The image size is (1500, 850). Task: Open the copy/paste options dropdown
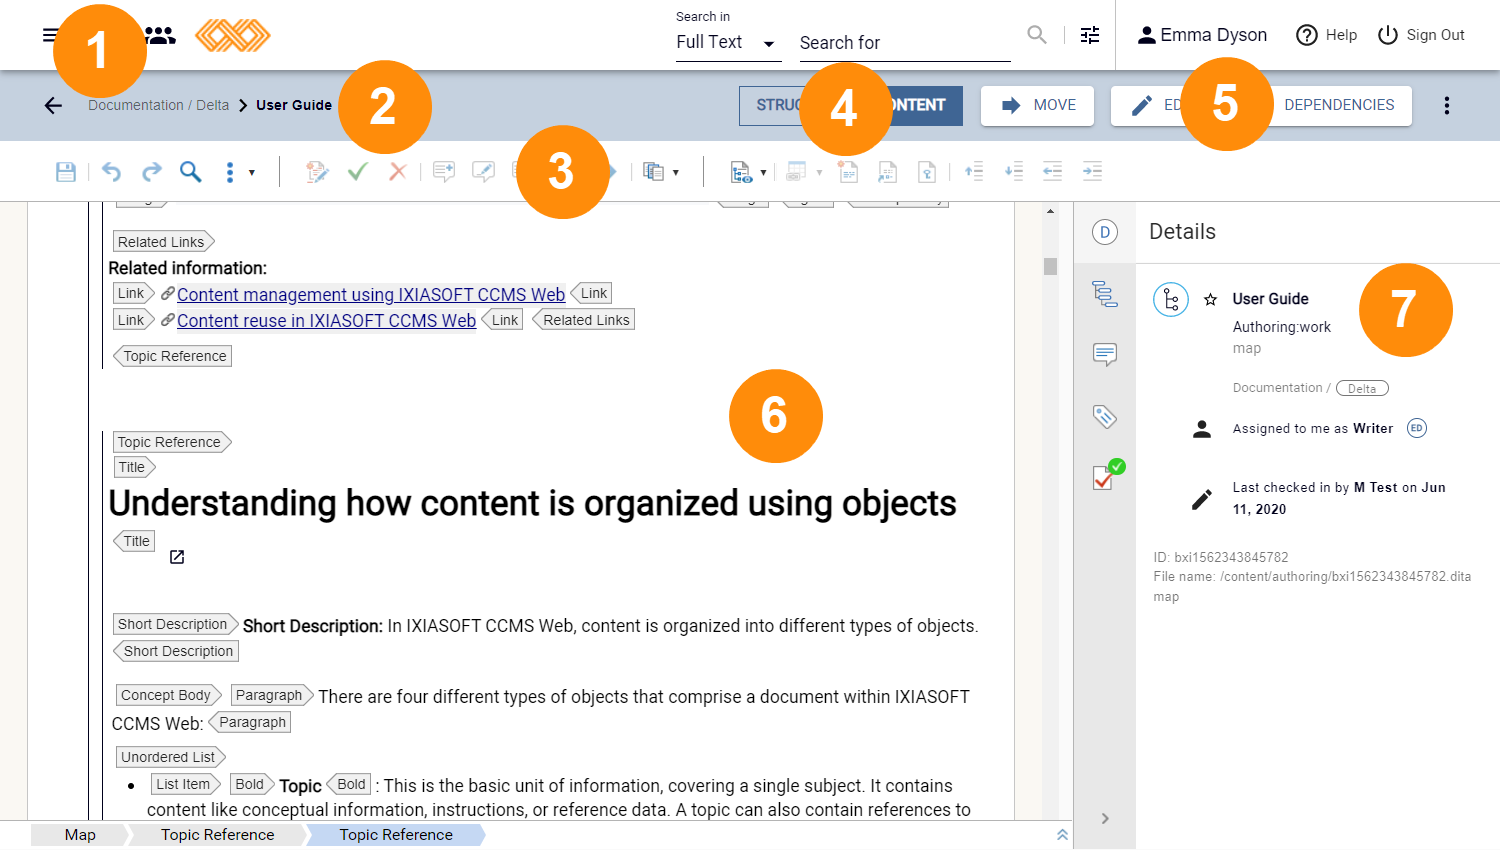pos(661,172)
